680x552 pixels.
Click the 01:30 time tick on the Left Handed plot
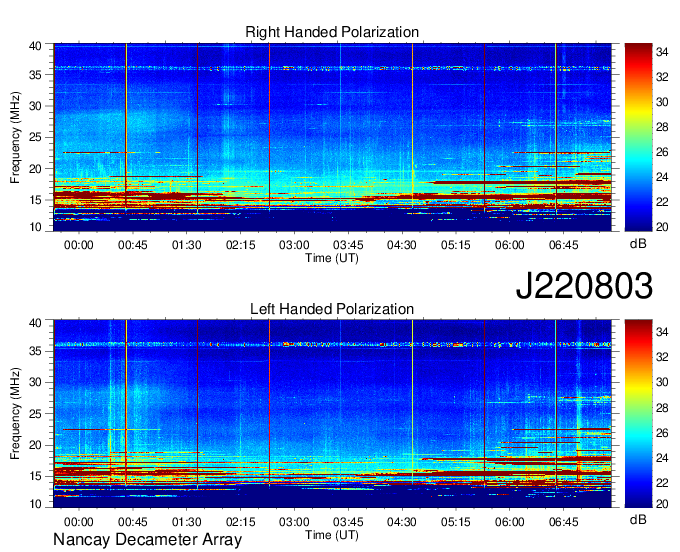(x=186, y=522)
